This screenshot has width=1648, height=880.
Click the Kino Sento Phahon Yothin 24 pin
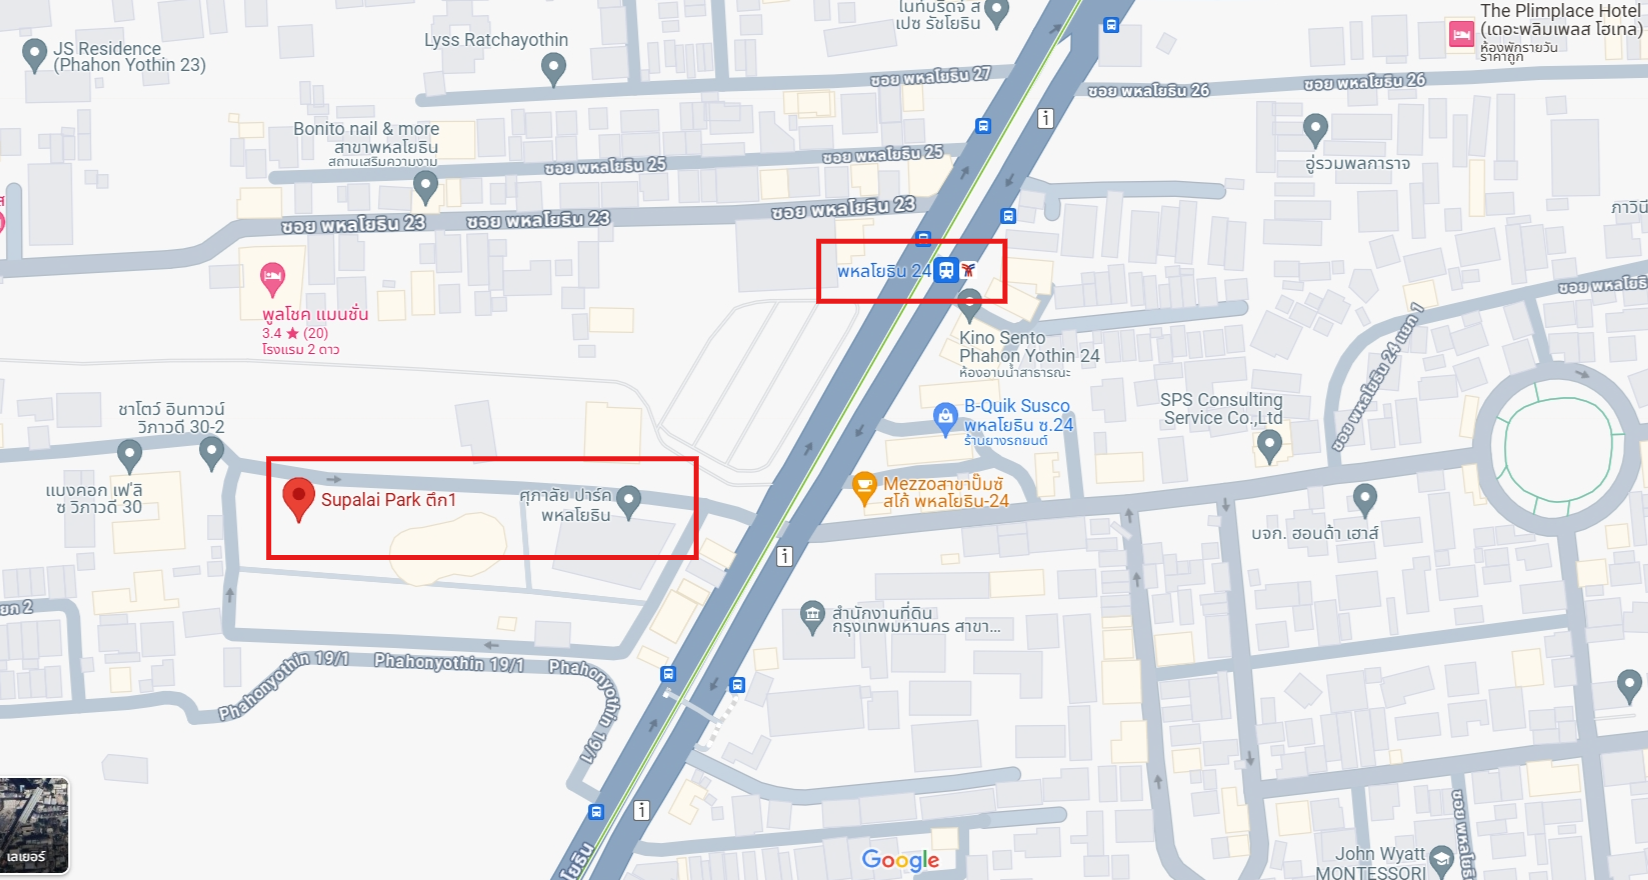point(969,306)
